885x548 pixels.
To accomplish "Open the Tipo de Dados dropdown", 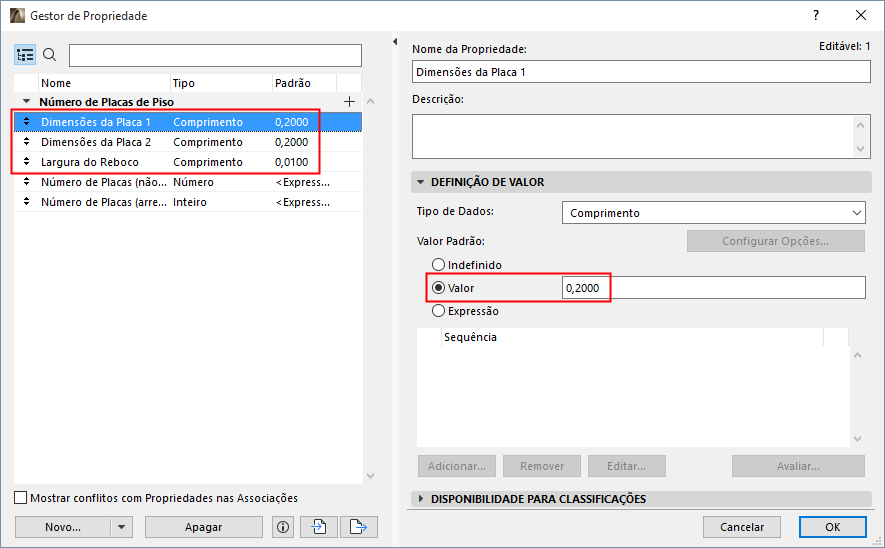I will pos(713,213).
